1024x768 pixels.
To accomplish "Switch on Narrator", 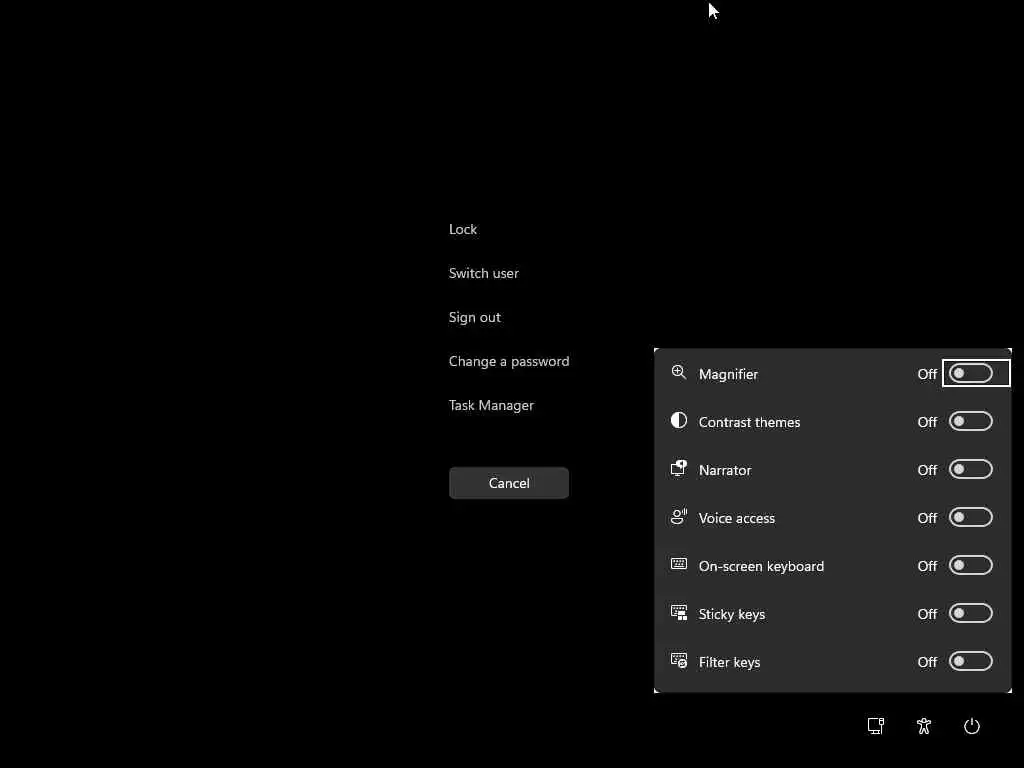I will coord(971,470).
